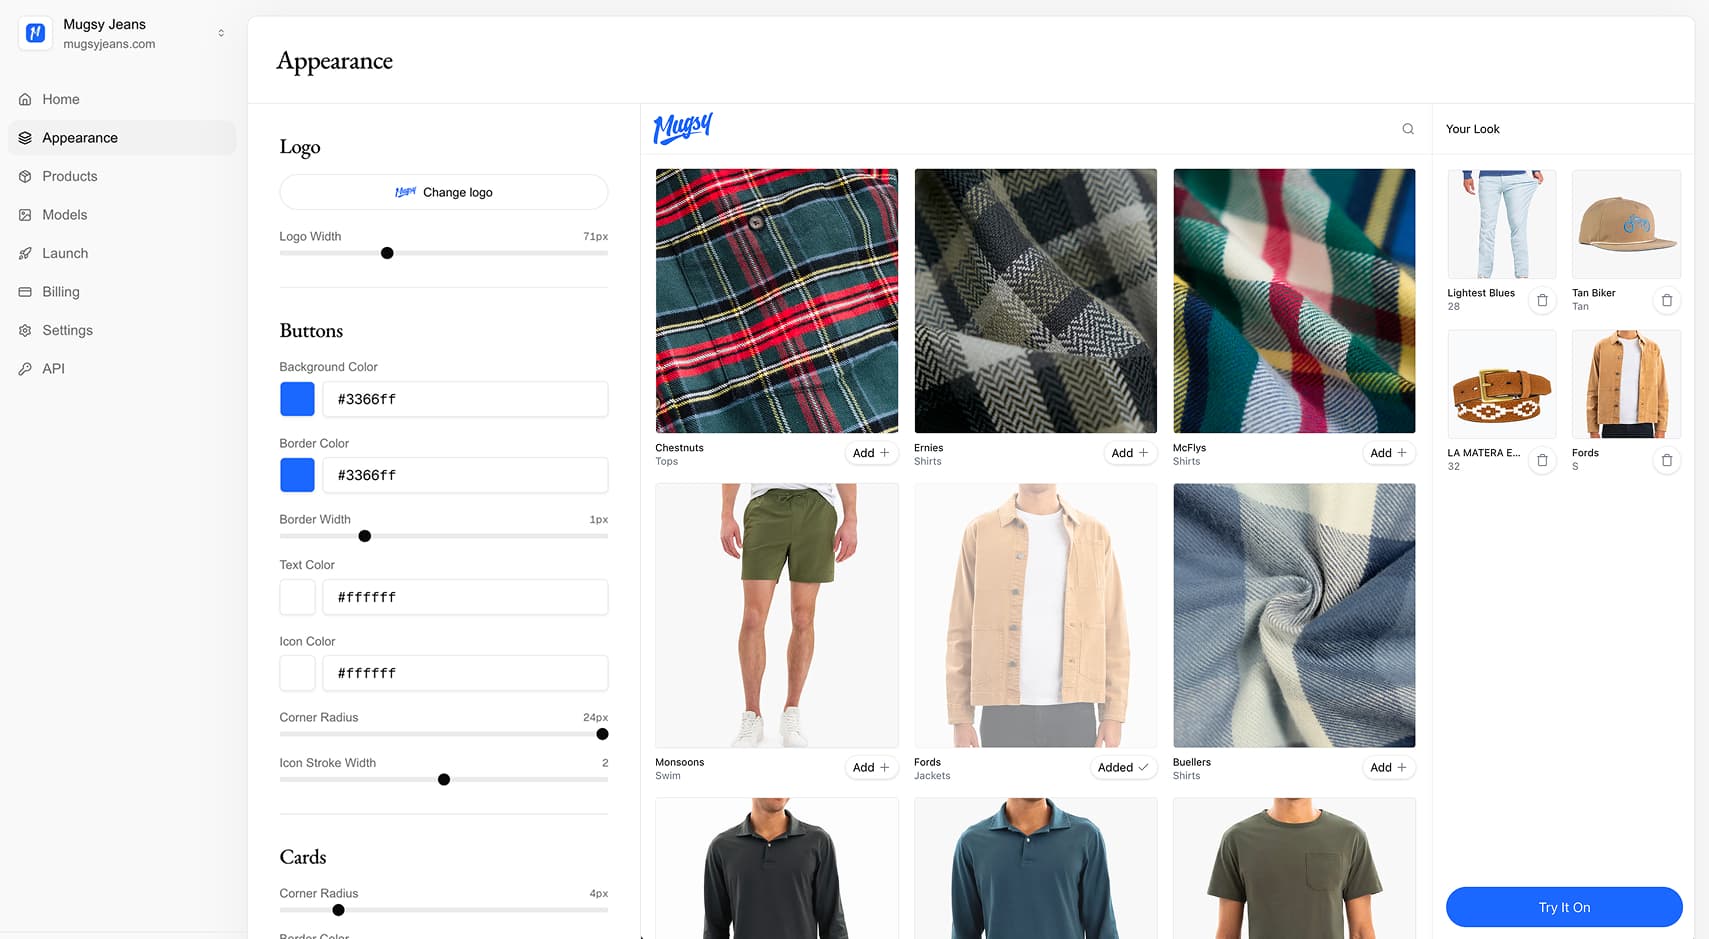Add the McFlys shirt to the look

[x=1388, y=453]
